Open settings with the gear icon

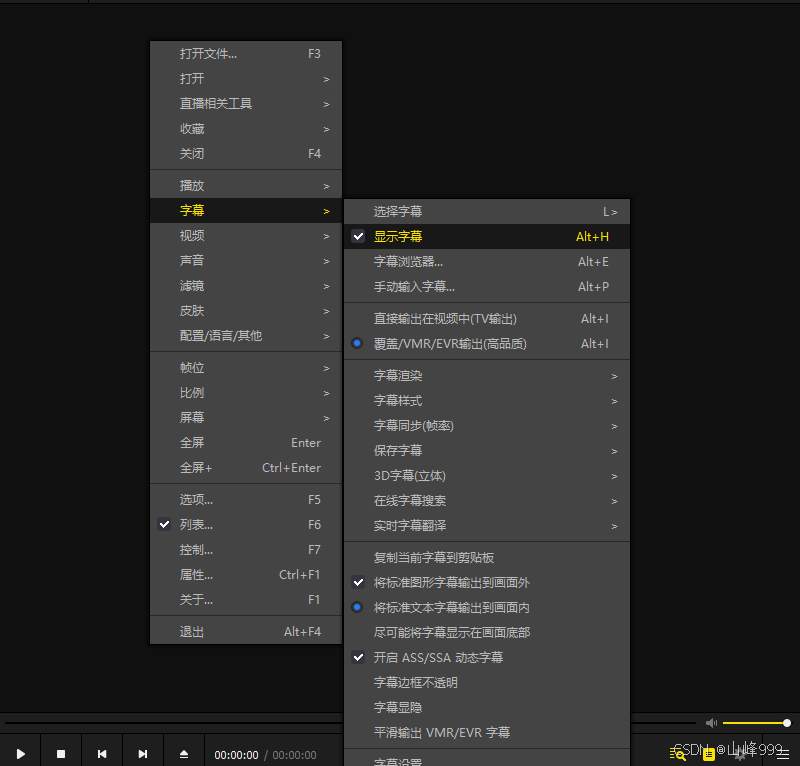(740, 754)
